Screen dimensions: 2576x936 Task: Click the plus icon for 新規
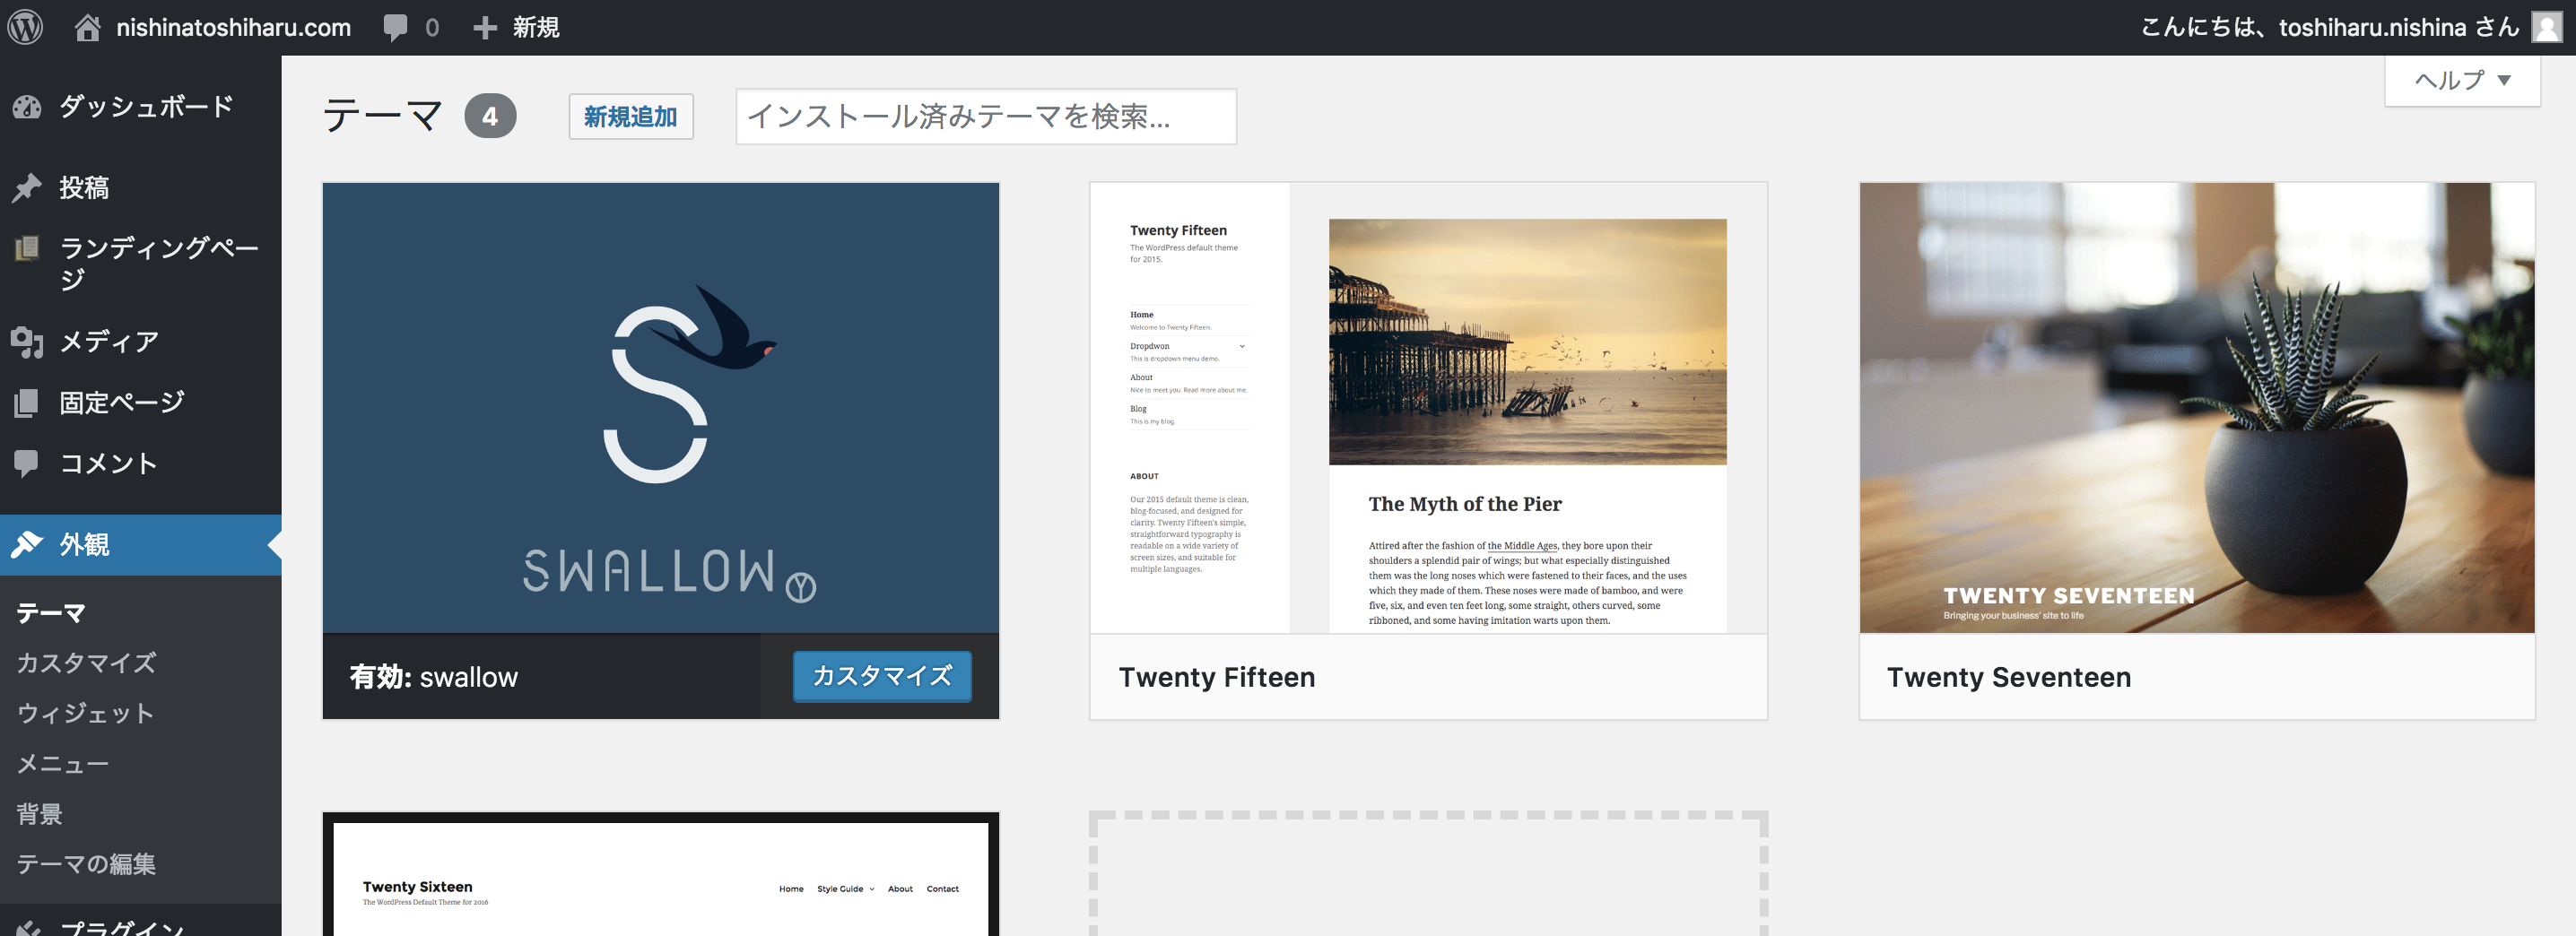point(485,27)
